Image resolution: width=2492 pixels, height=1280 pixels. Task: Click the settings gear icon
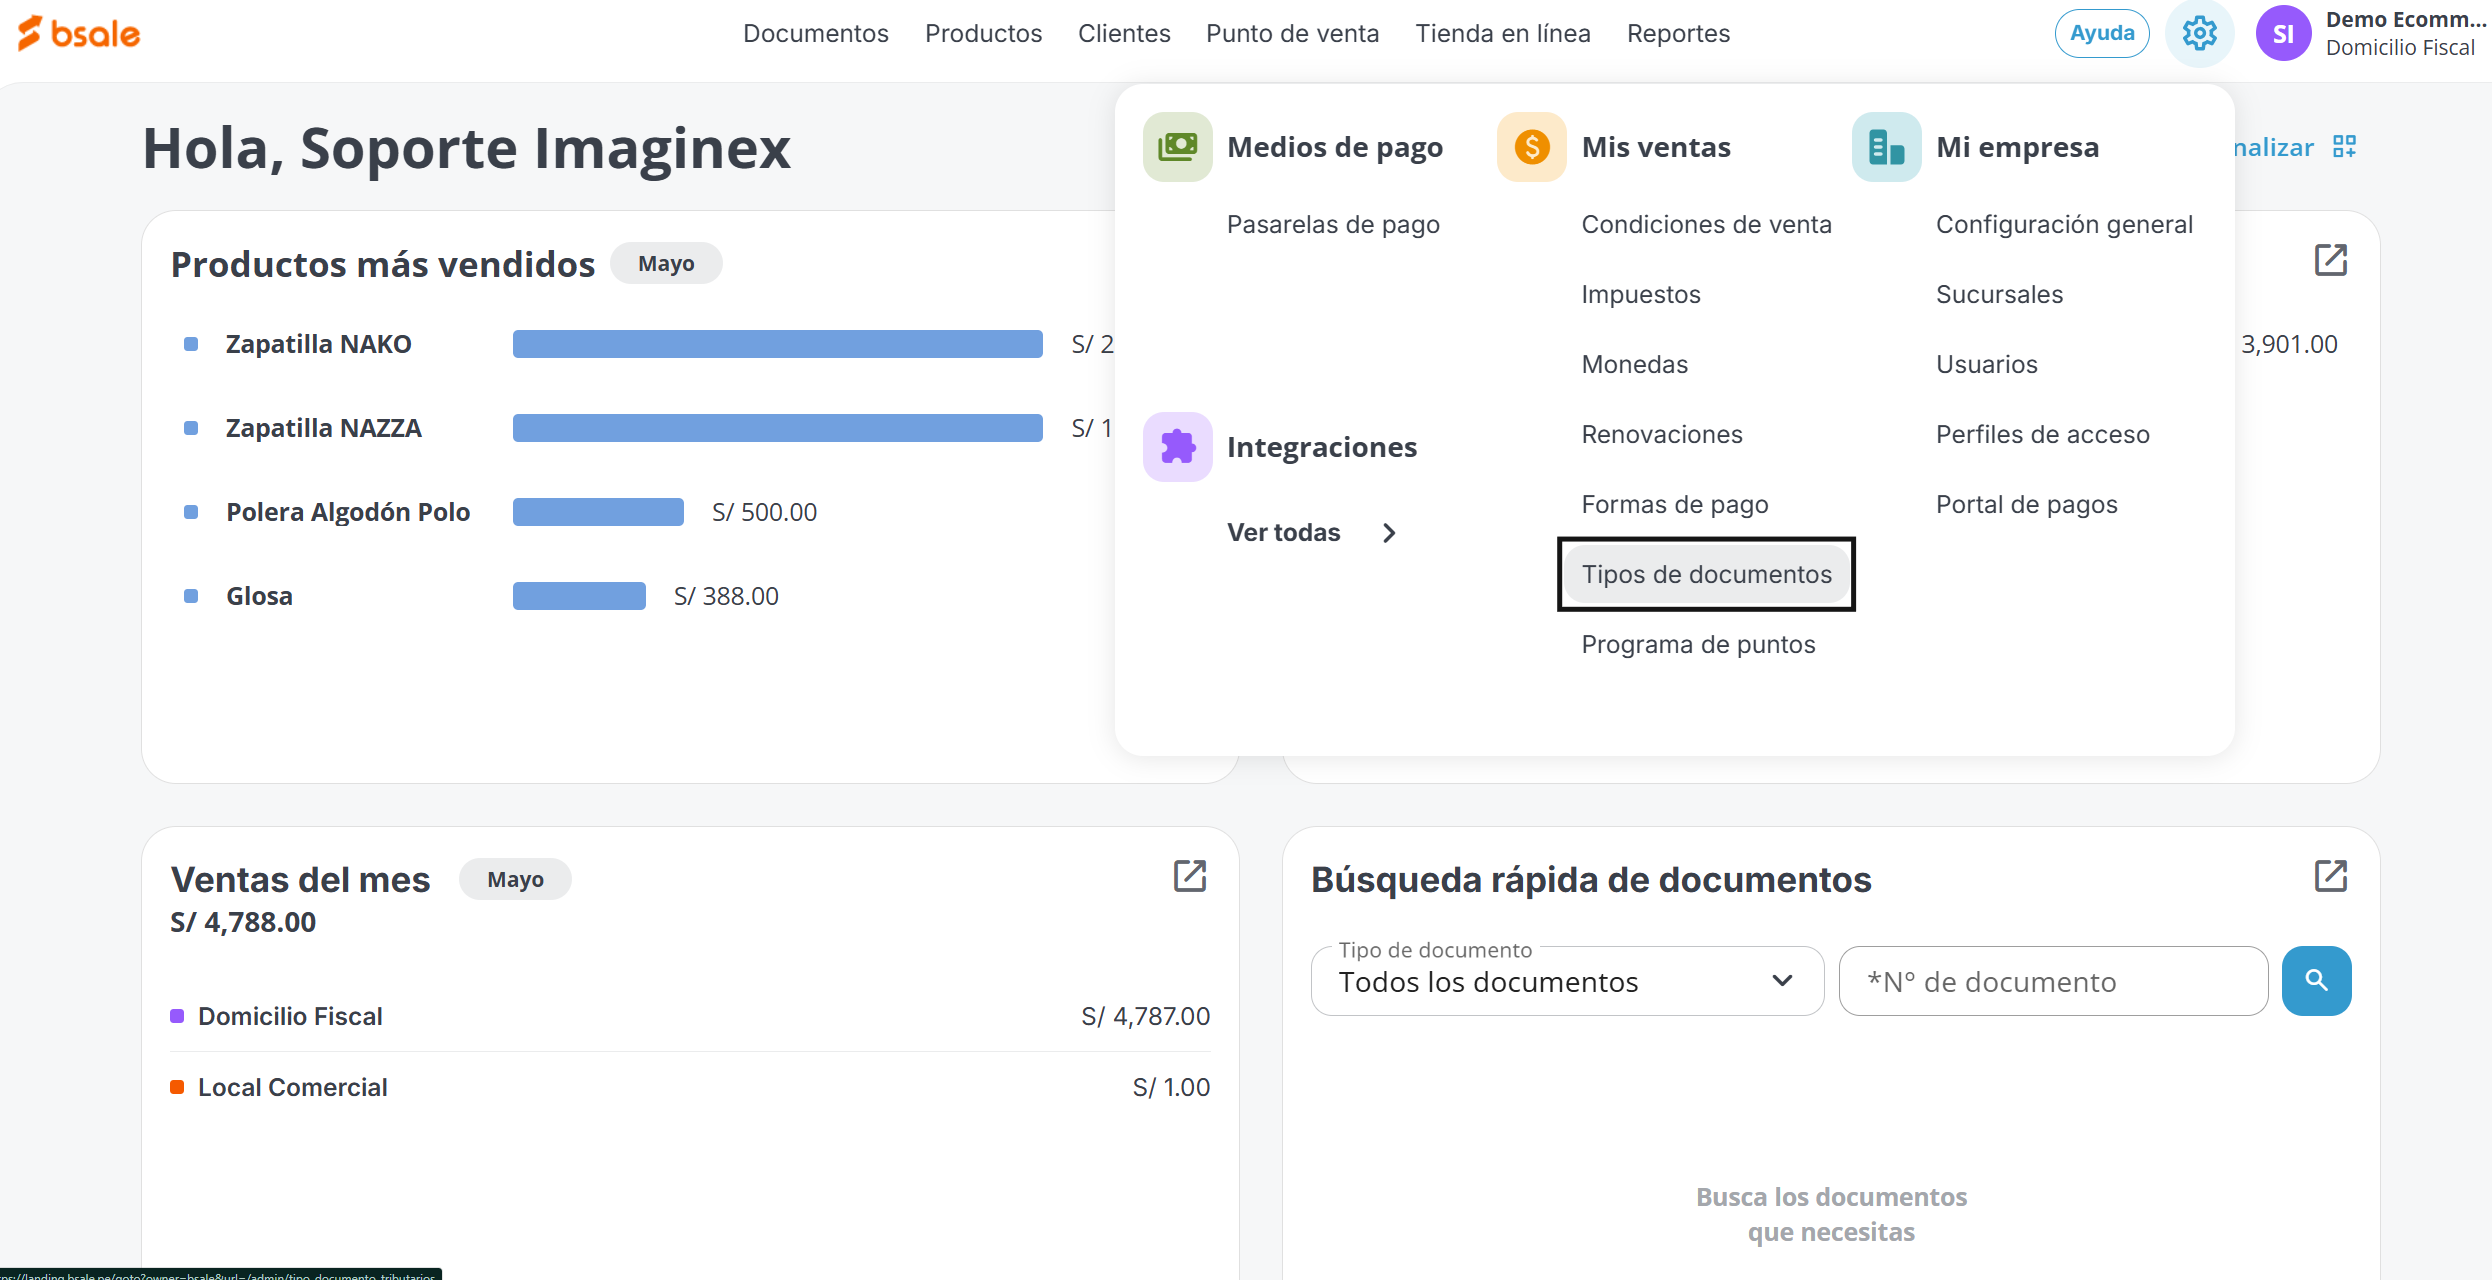[x=2199, y=34]
